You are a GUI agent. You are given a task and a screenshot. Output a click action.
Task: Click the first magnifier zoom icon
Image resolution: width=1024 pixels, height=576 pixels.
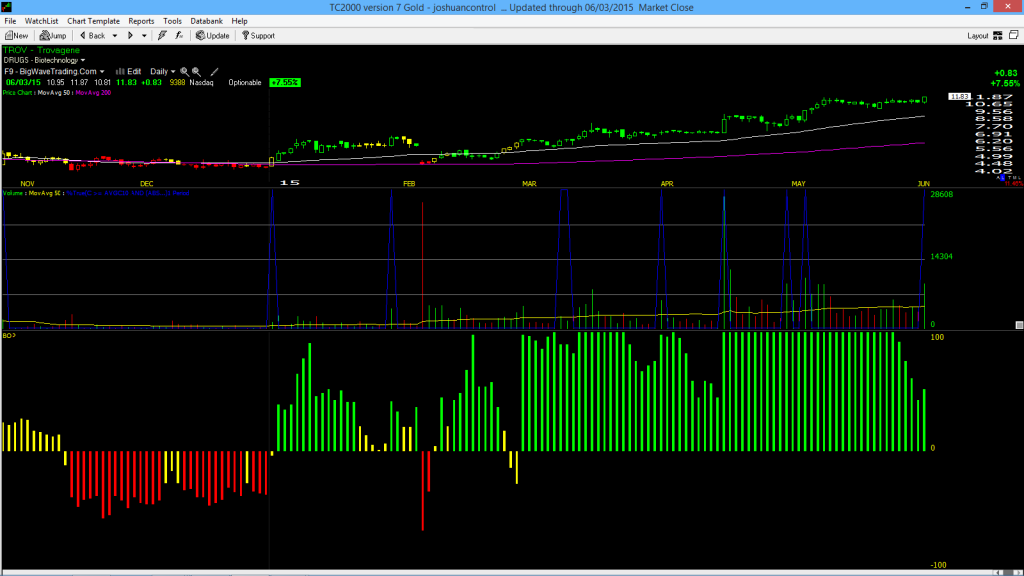184,72
